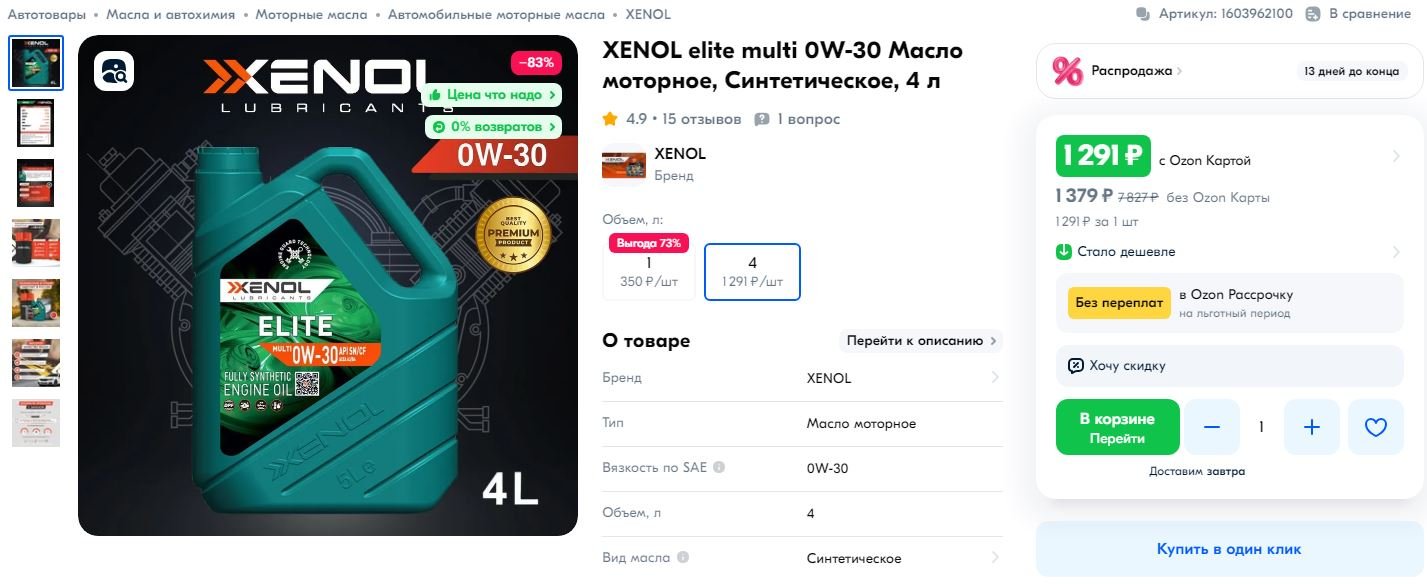The image size is (1427, 584).
Task: Add product to favorites with heart icon
Action: (x=1376, y=427)
